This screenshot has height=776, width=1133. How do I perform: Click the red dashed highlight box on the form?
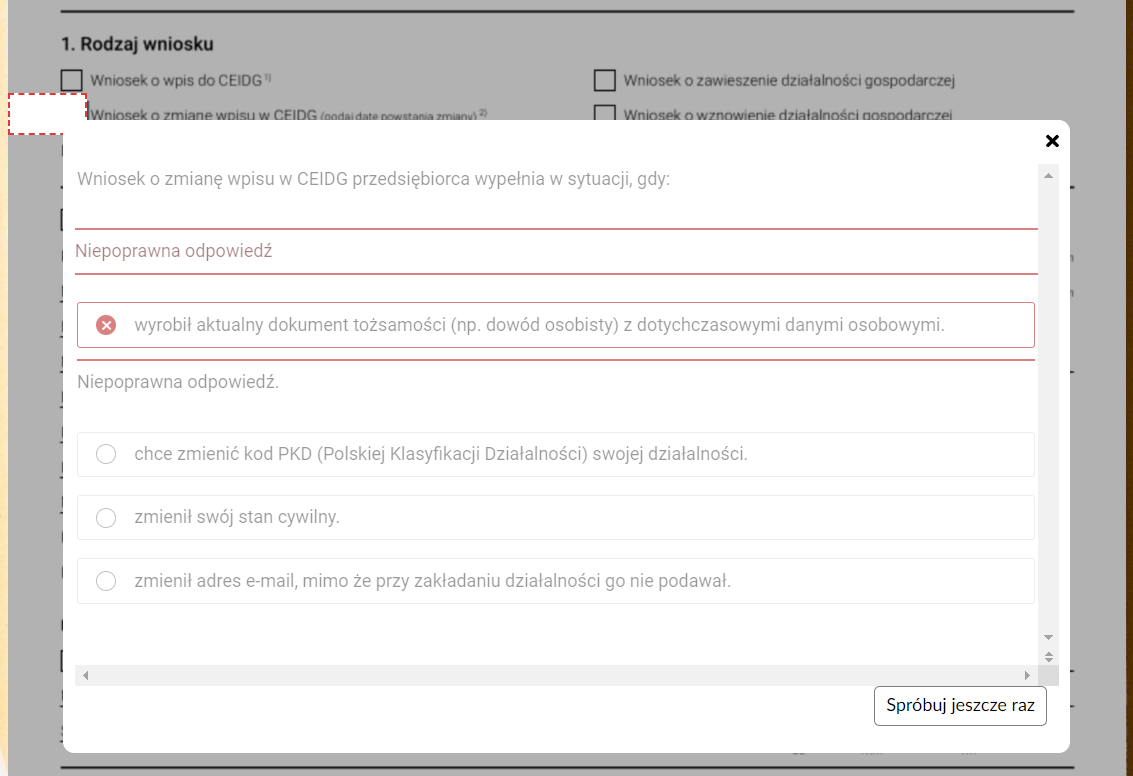47,114
